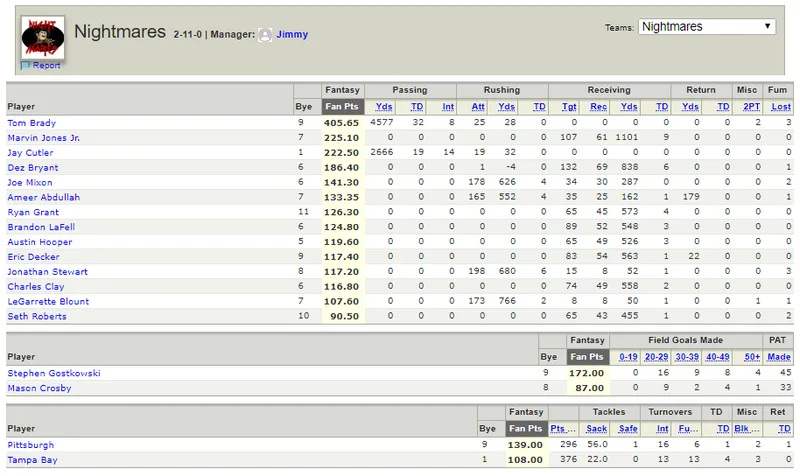
Task: Open LeGarrette Blount player page
Action: [48, 302]
